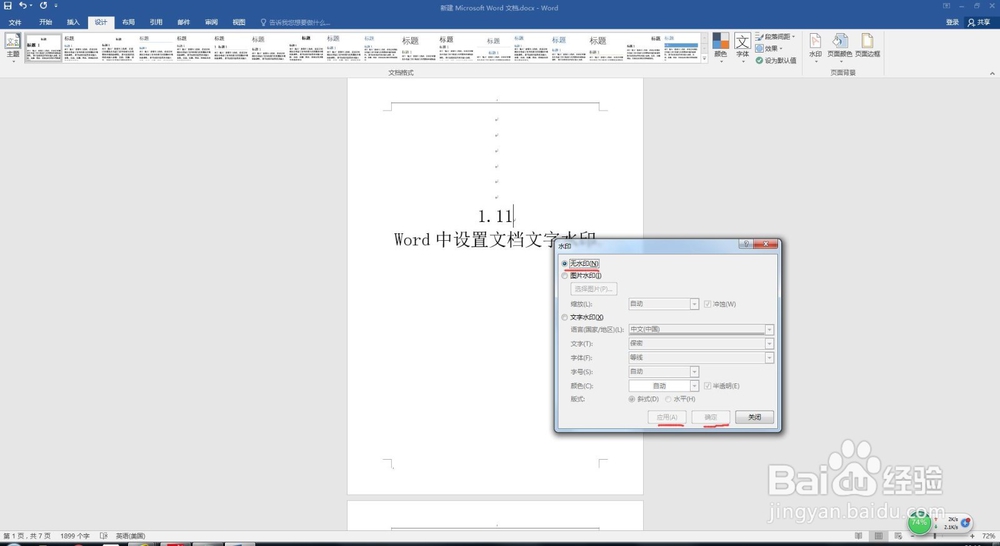Select 斜式 diagonal layout radio button

coord(631,399)
